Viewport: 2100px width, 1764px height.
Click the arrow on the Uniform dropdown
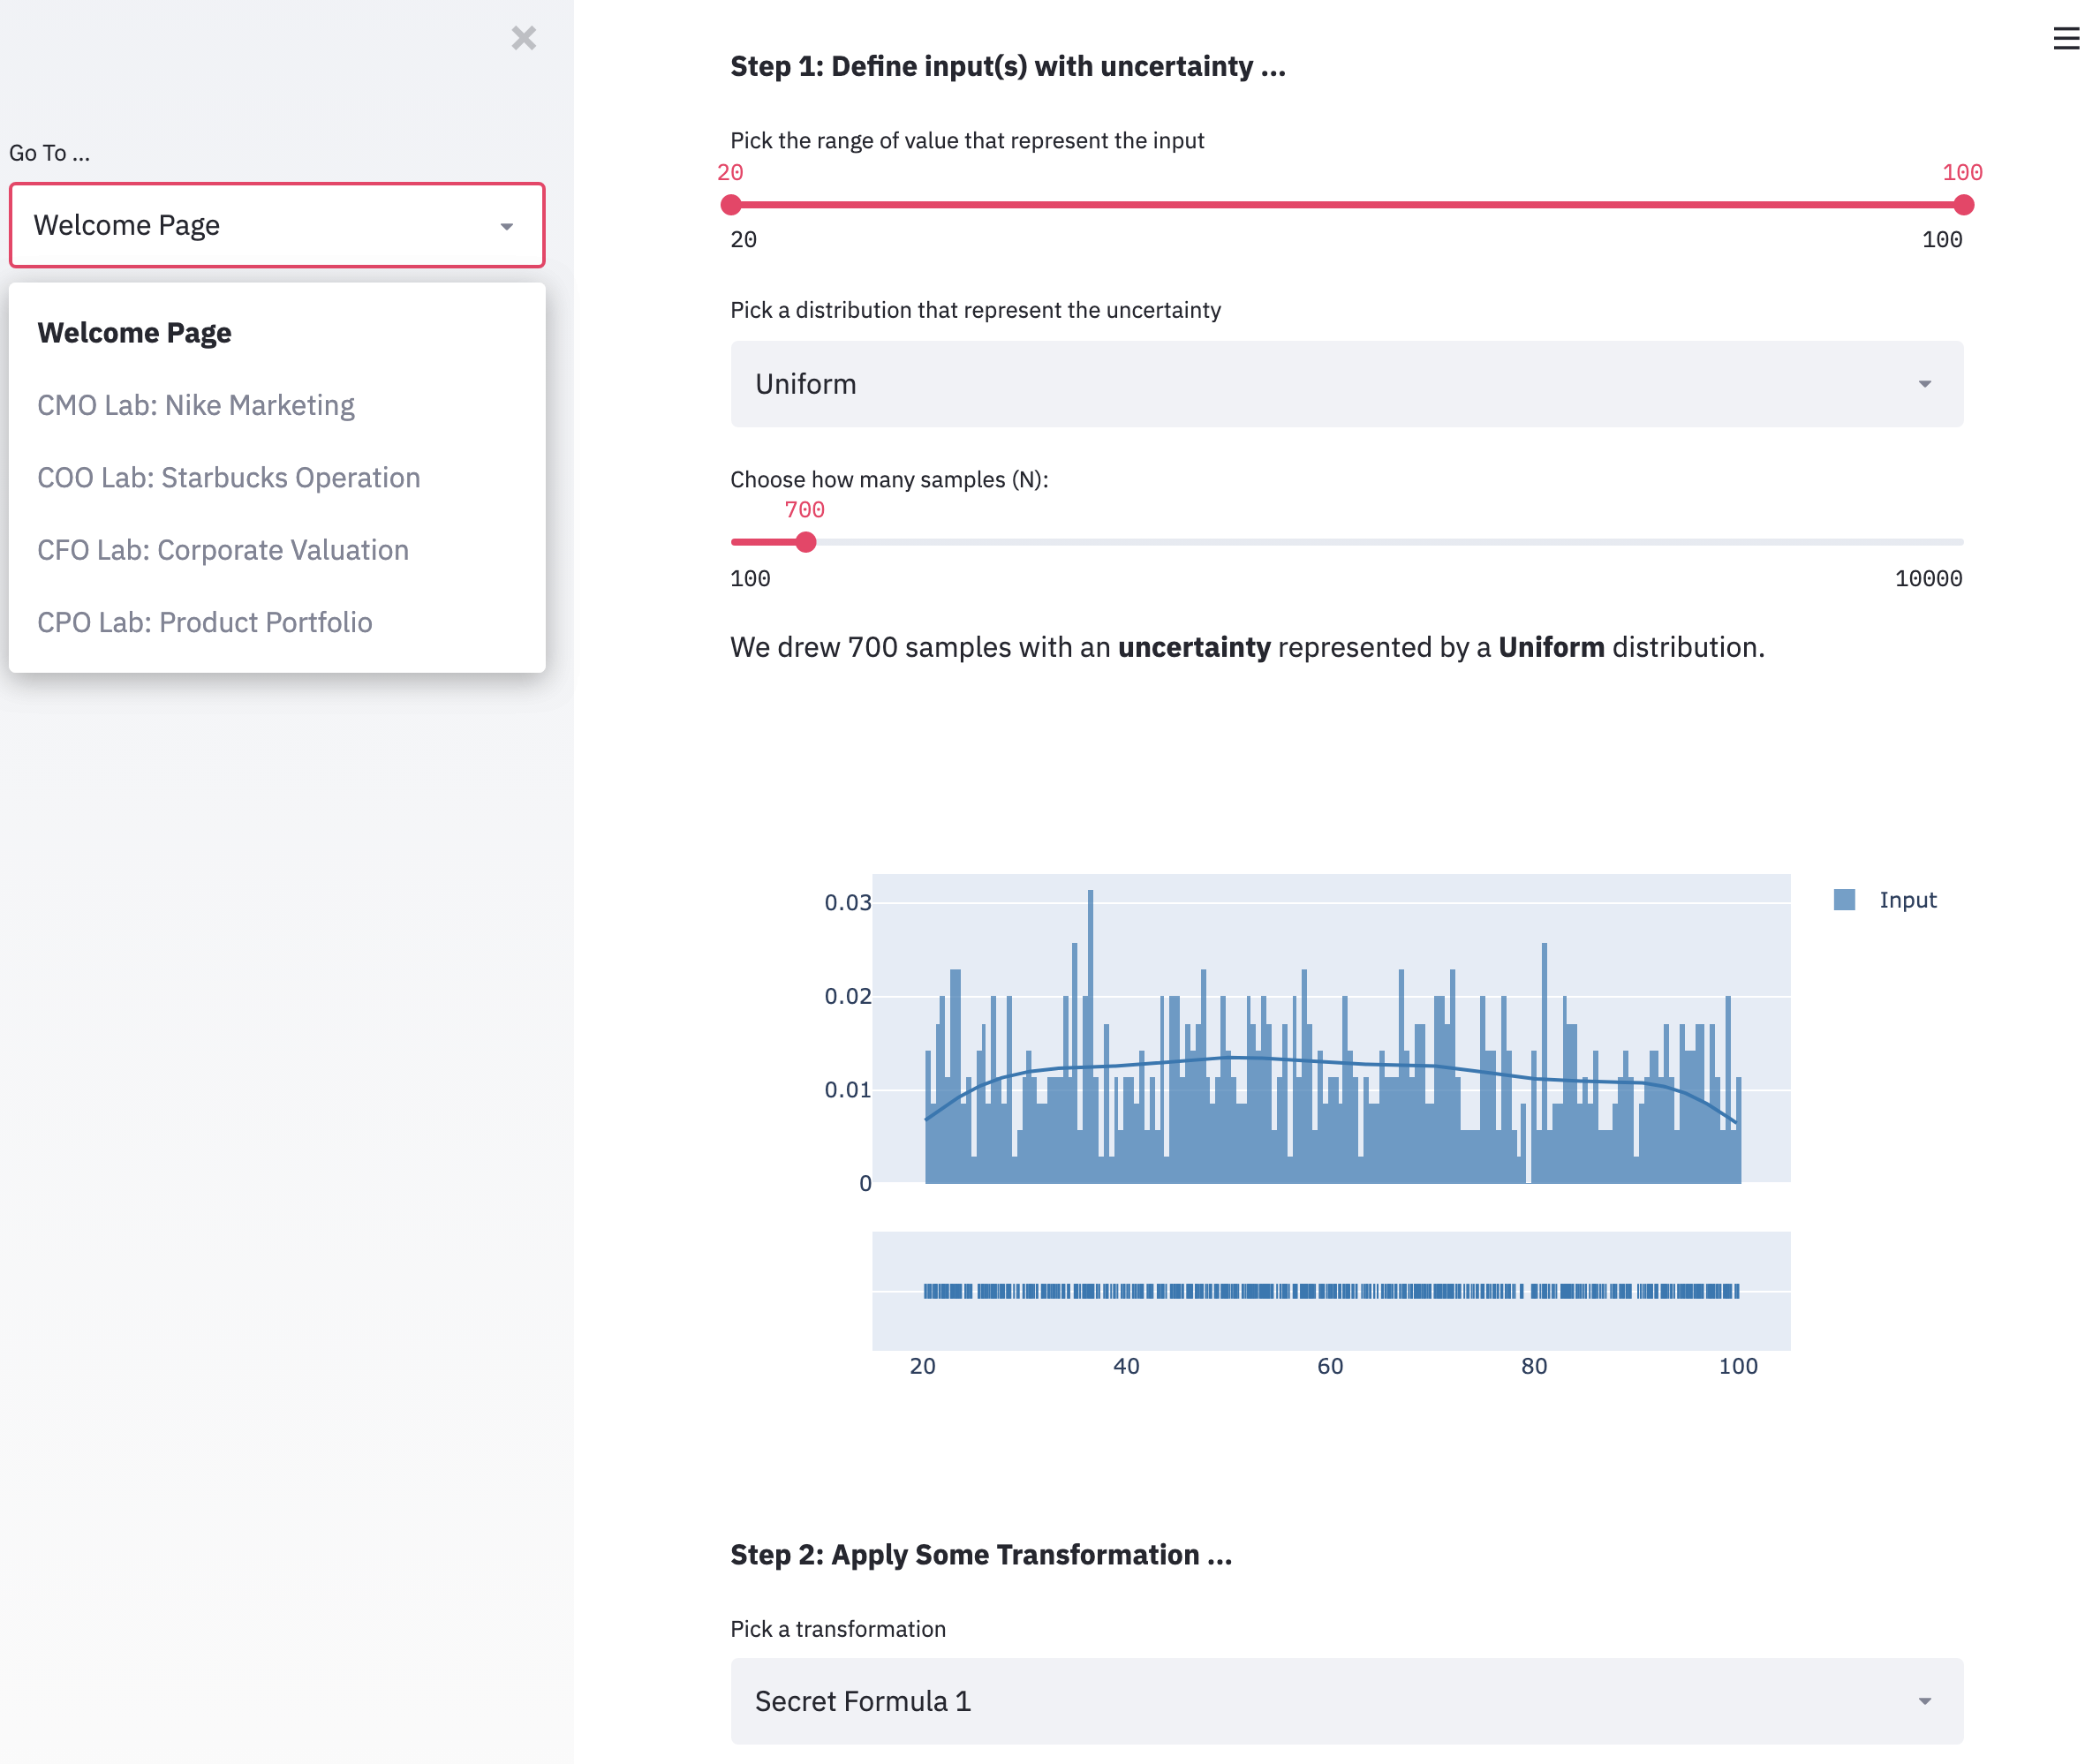(1924, 384)
